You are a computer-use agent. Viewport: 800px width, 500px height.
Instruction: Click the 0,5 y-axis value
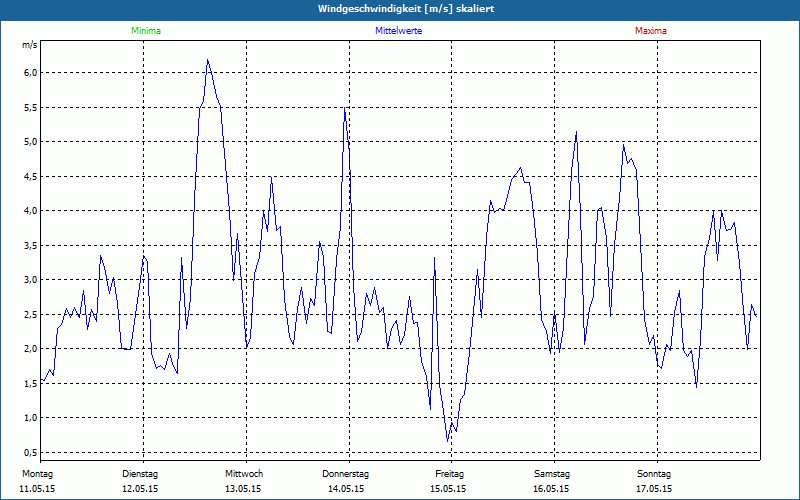(31, 452)
